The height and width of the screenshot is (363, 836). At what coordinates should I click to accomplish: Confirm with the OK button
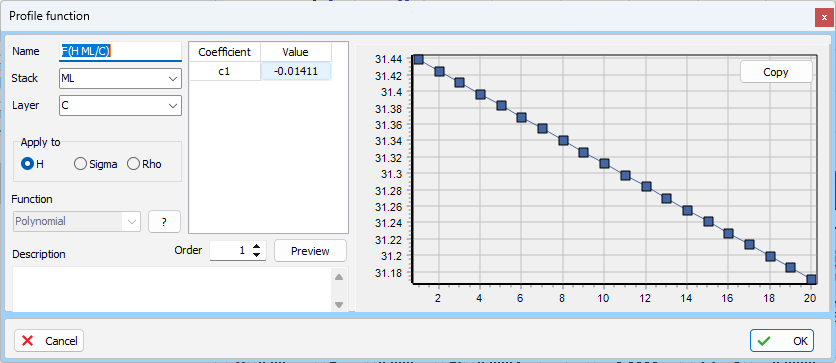tap(782, 341)
